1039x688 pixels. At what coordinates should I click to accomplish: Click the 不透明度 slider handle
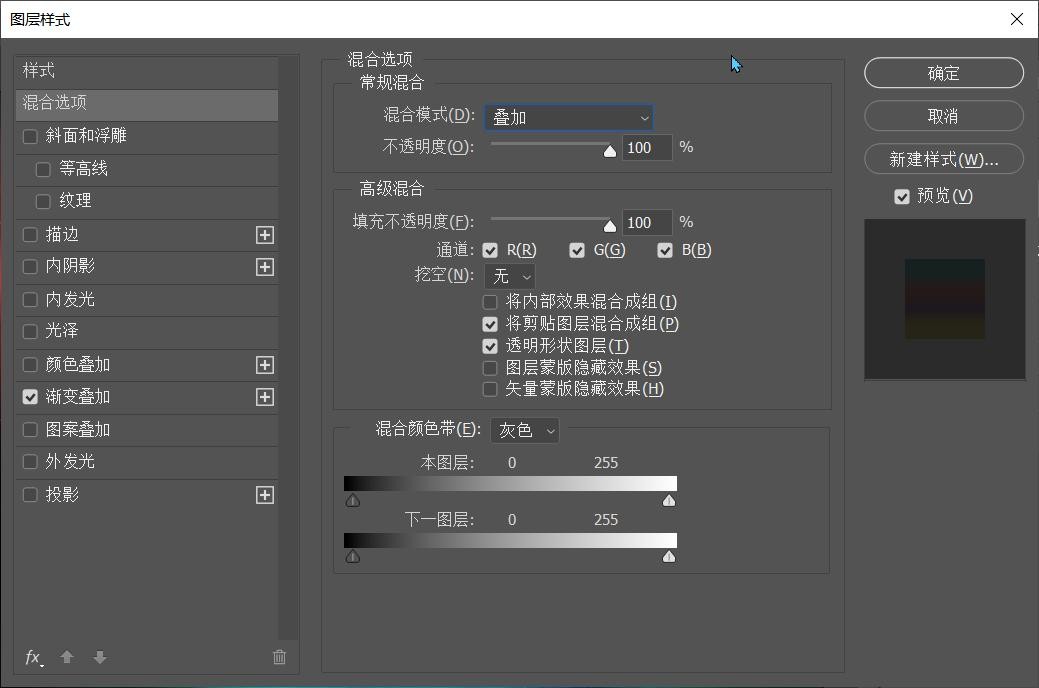click(x=610, y=150)
